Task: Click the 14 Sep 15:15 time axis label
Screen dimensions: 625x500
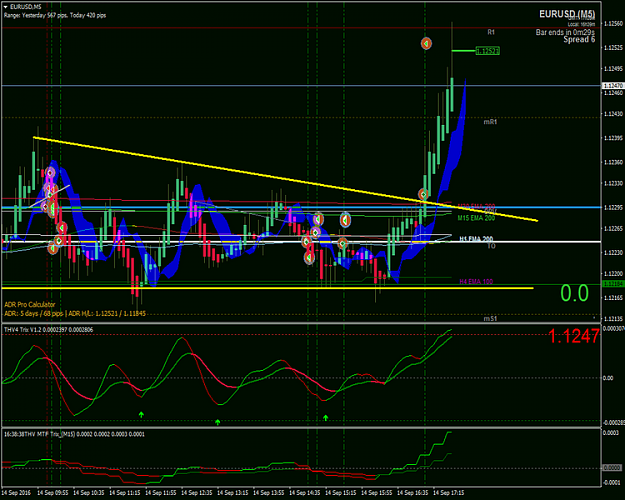Action: pos(341,493)
